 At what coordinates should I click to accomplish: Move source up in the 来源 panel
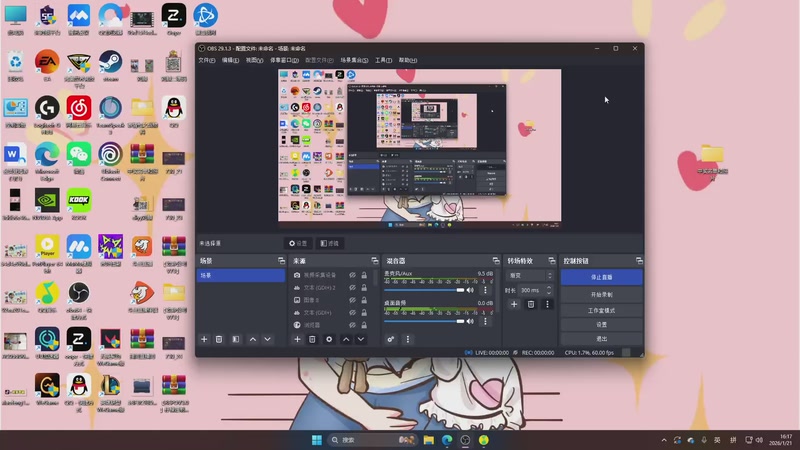pos(346,339)
